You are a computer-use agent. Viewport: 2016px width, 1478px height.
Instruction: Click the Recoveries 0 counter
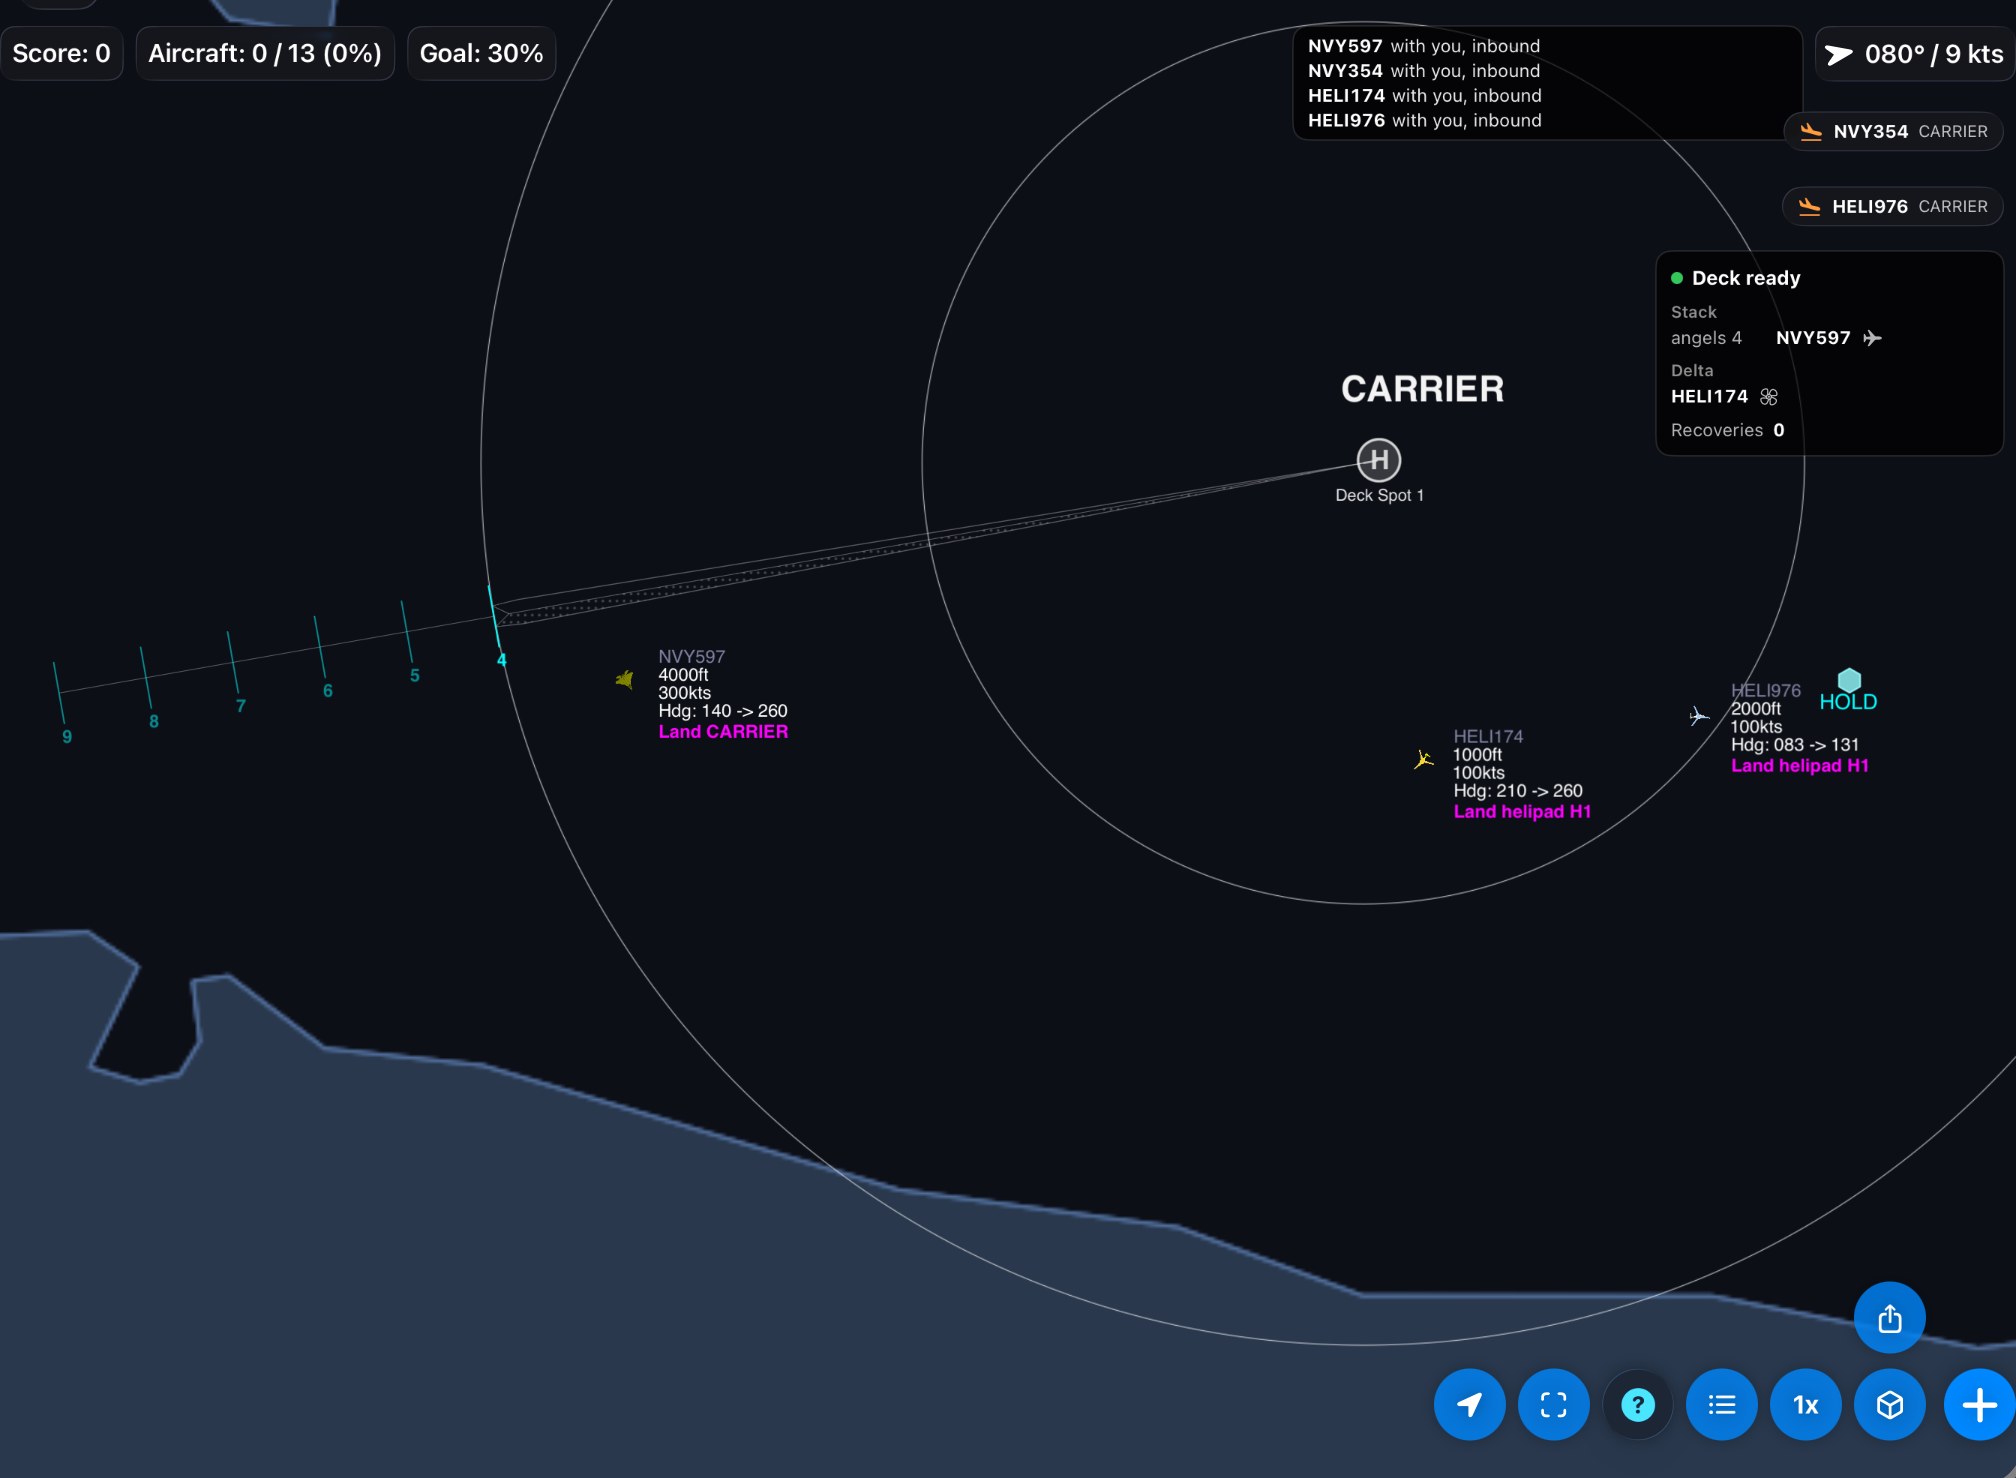coord(1727,430)
